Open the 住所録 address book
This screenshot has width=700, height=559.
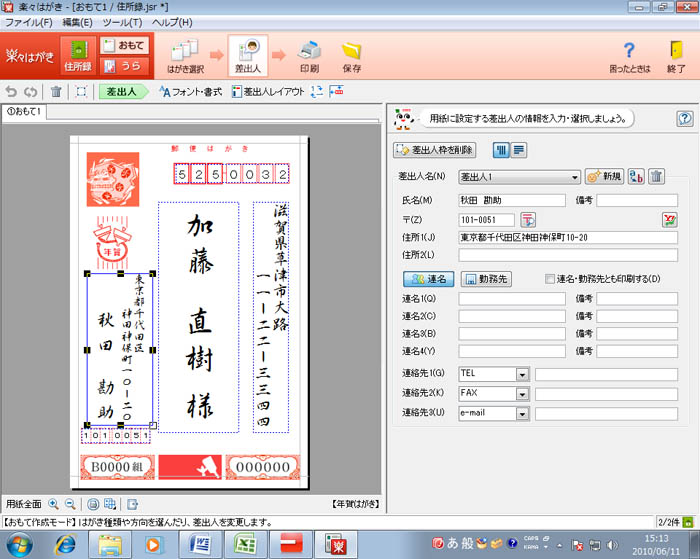coord(78,56)
